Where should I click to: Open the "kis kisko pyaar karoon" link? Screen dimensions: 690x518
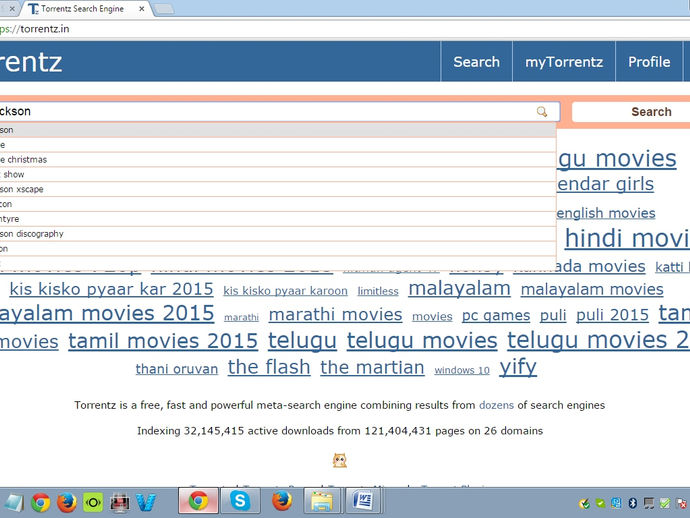click(x=285, y=291)
